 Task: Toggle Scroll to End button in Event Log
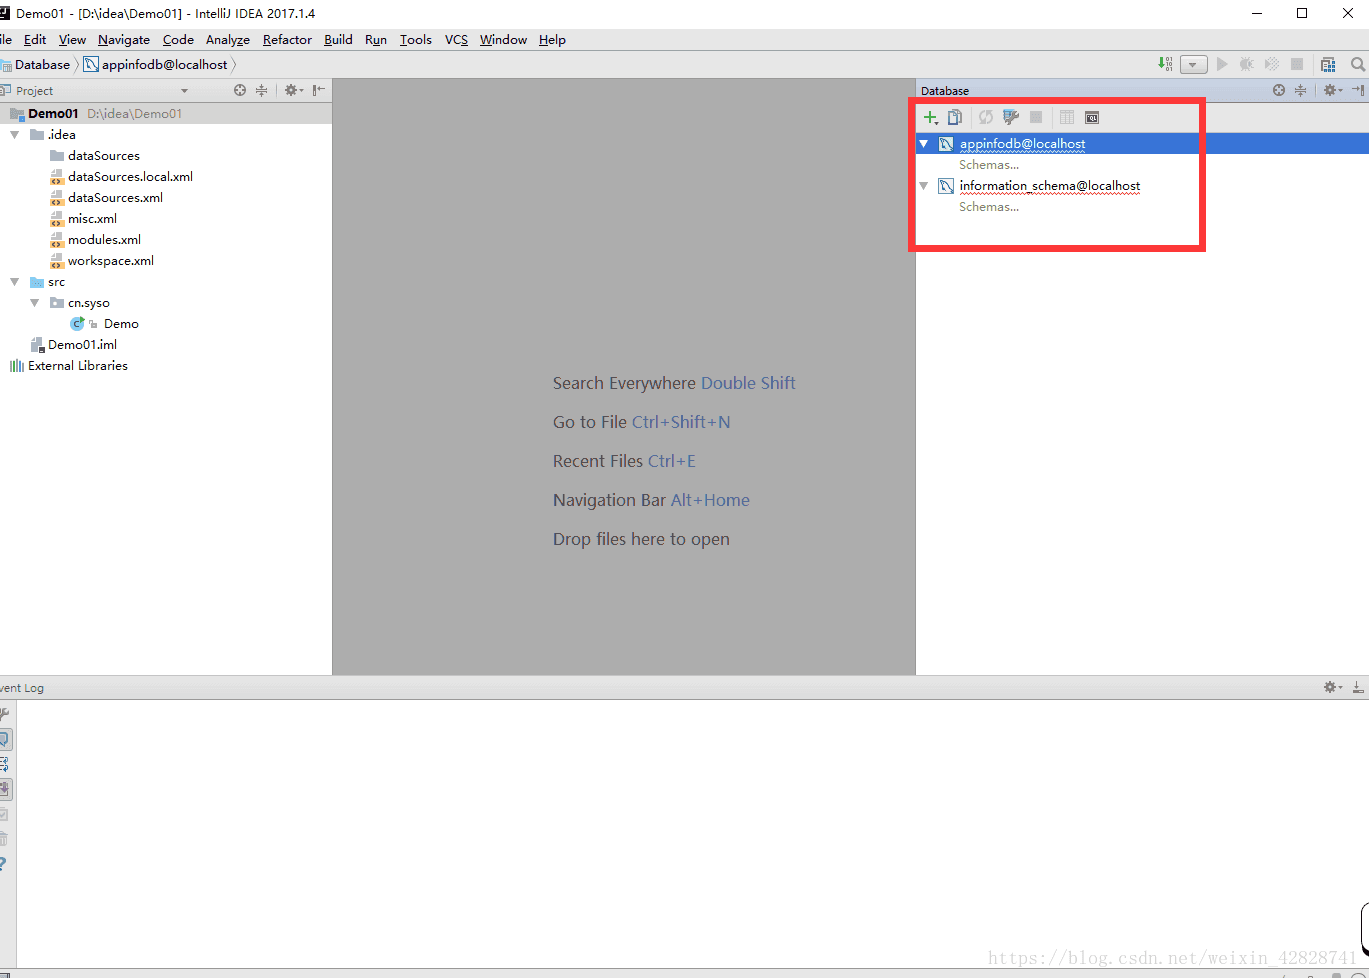coord(4,789)
